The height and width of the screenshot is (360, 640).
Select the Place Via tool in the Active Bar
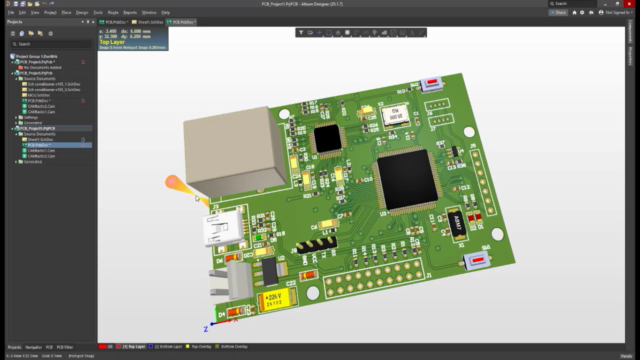tap(375, 33)
